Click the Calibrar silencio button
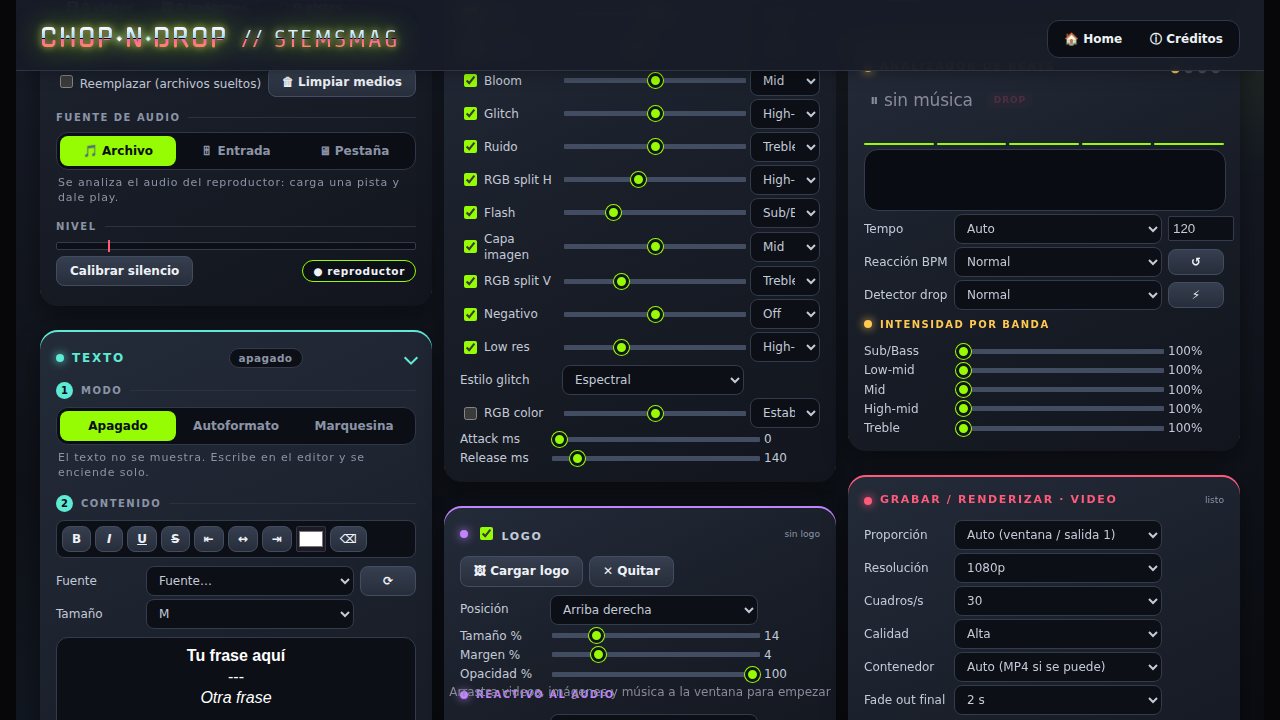Screen dimensions: 1280x720 [125, 271]
